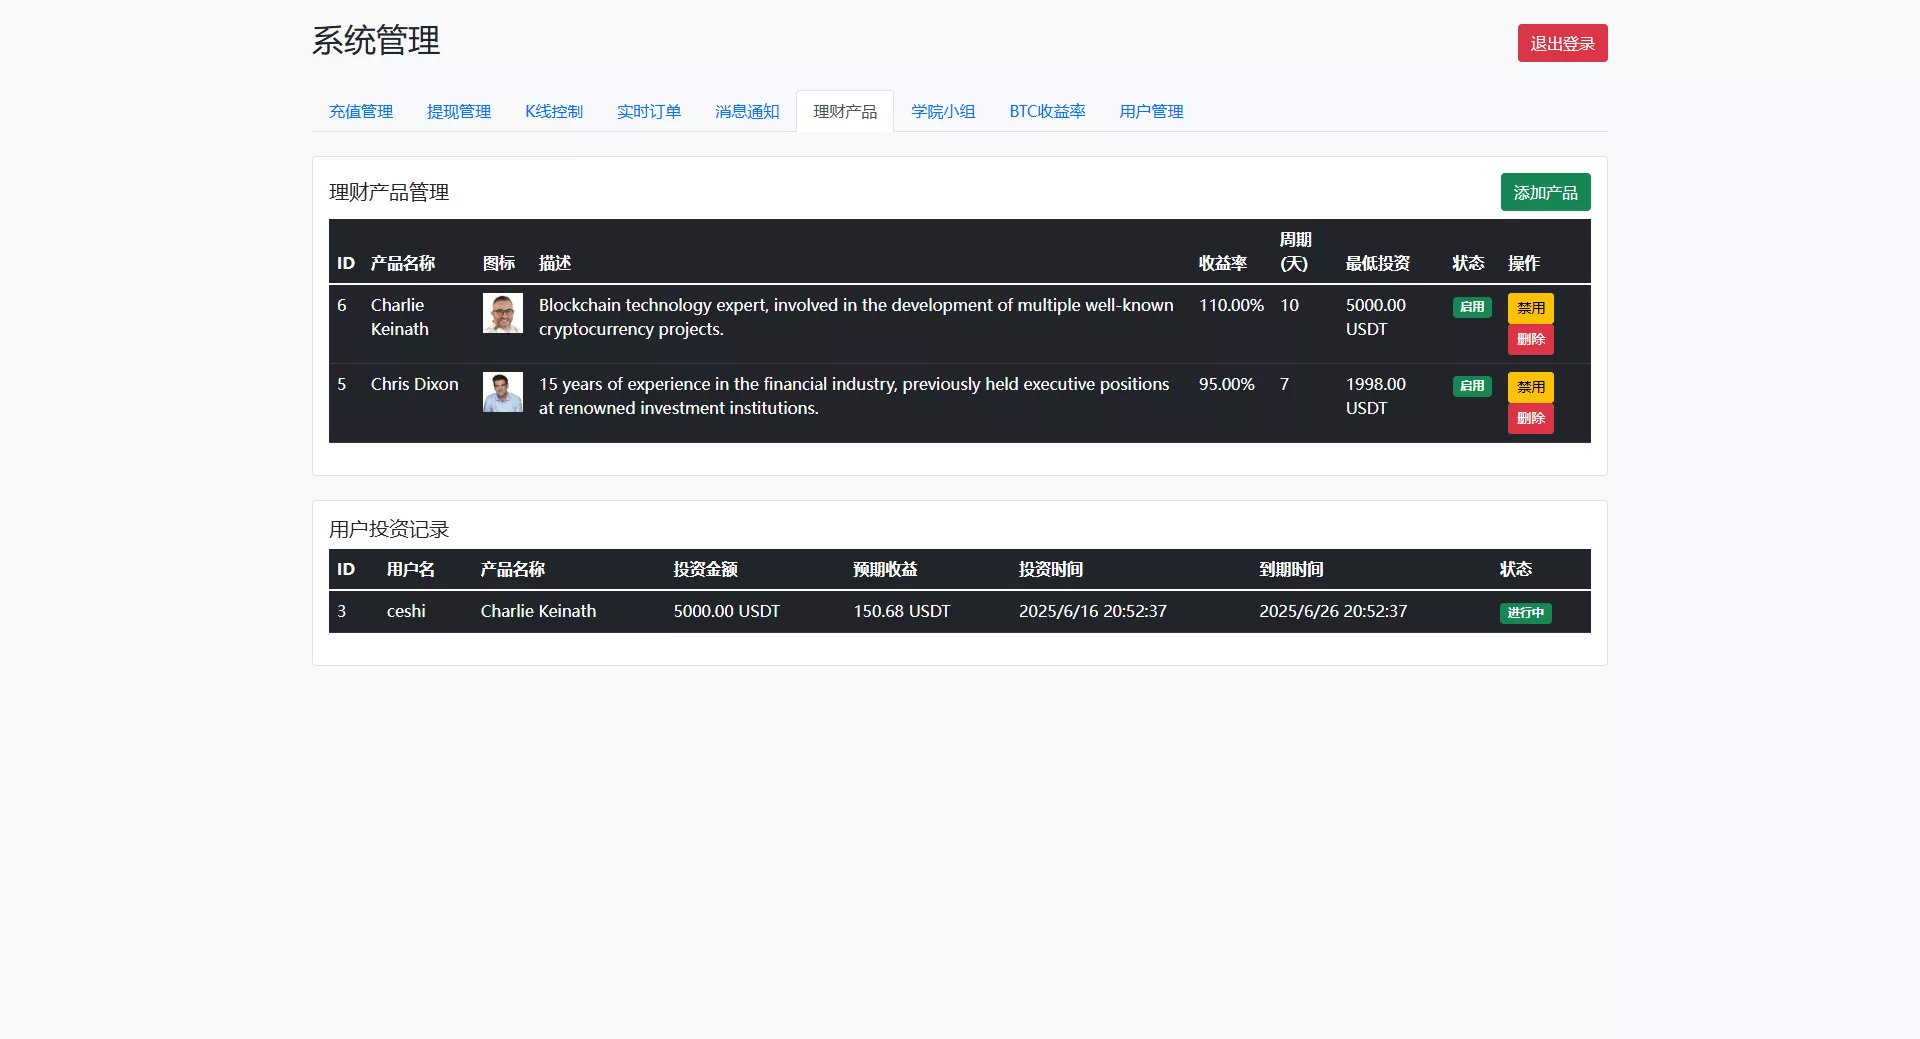Open the 充值管理 tab

pyautogui.click(x=361, y=111)
